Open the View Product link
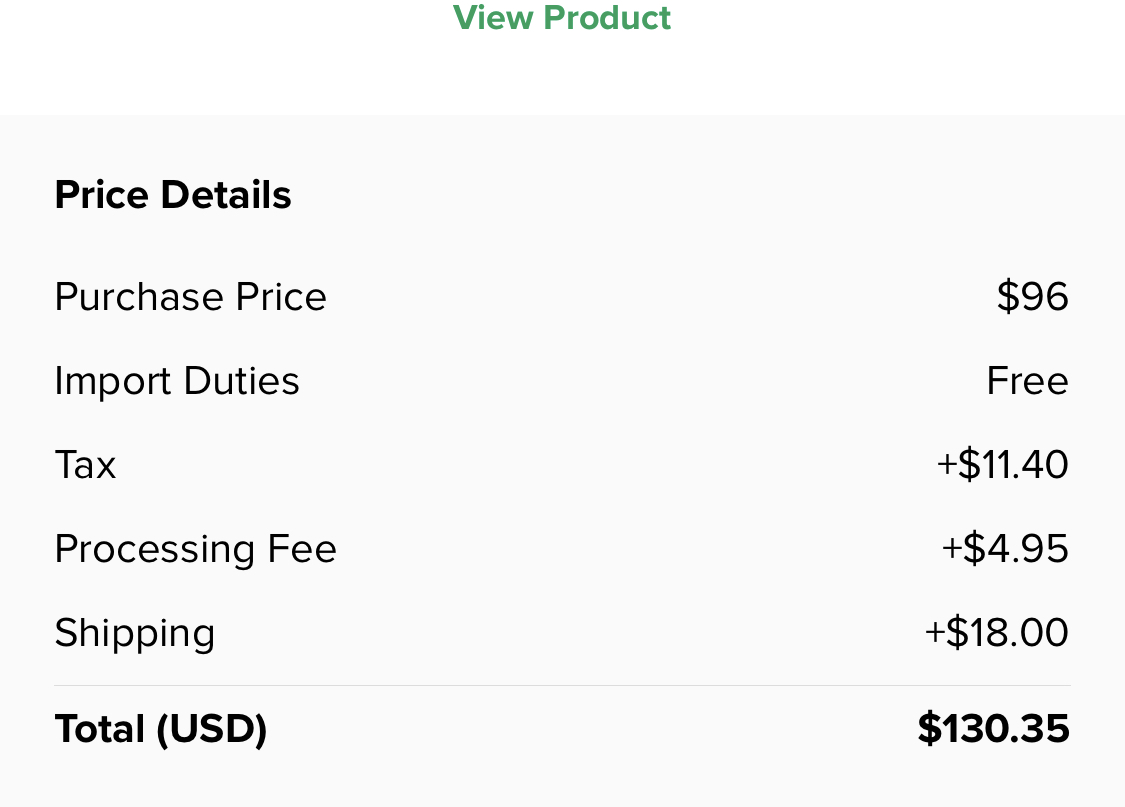Screen dimensions: 1125x807 tap(562, 18)
